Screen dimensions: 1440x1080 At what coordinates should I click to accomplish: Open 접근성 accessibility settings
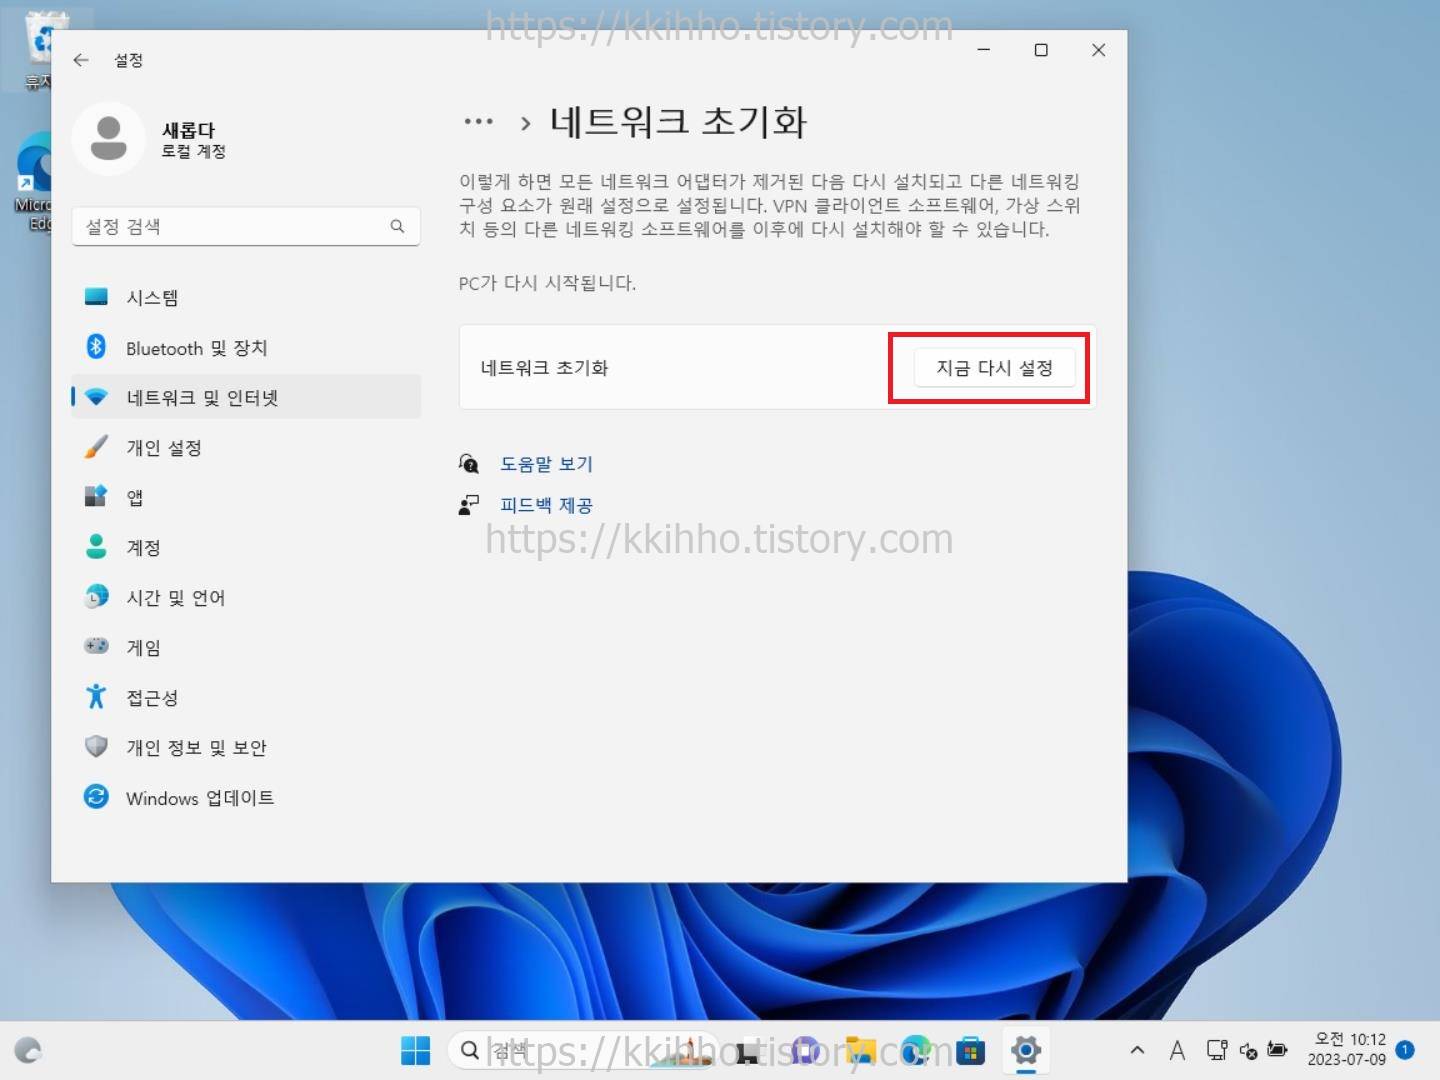(246, 697)
